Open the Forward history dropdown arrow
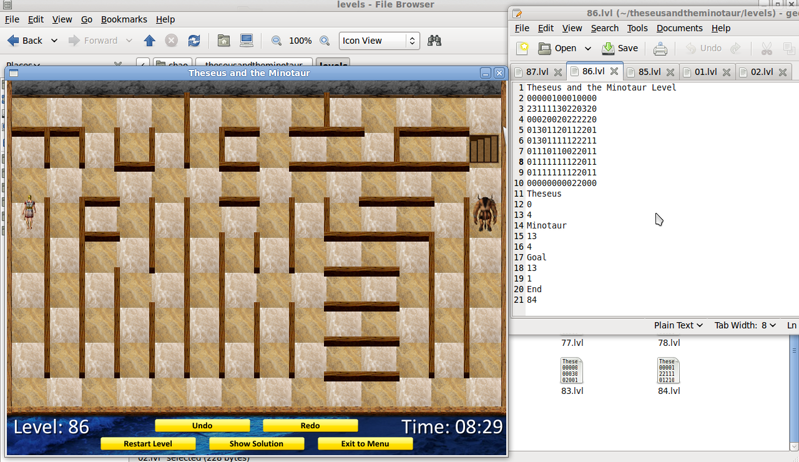799x462 pixels. tap(129, 41)
